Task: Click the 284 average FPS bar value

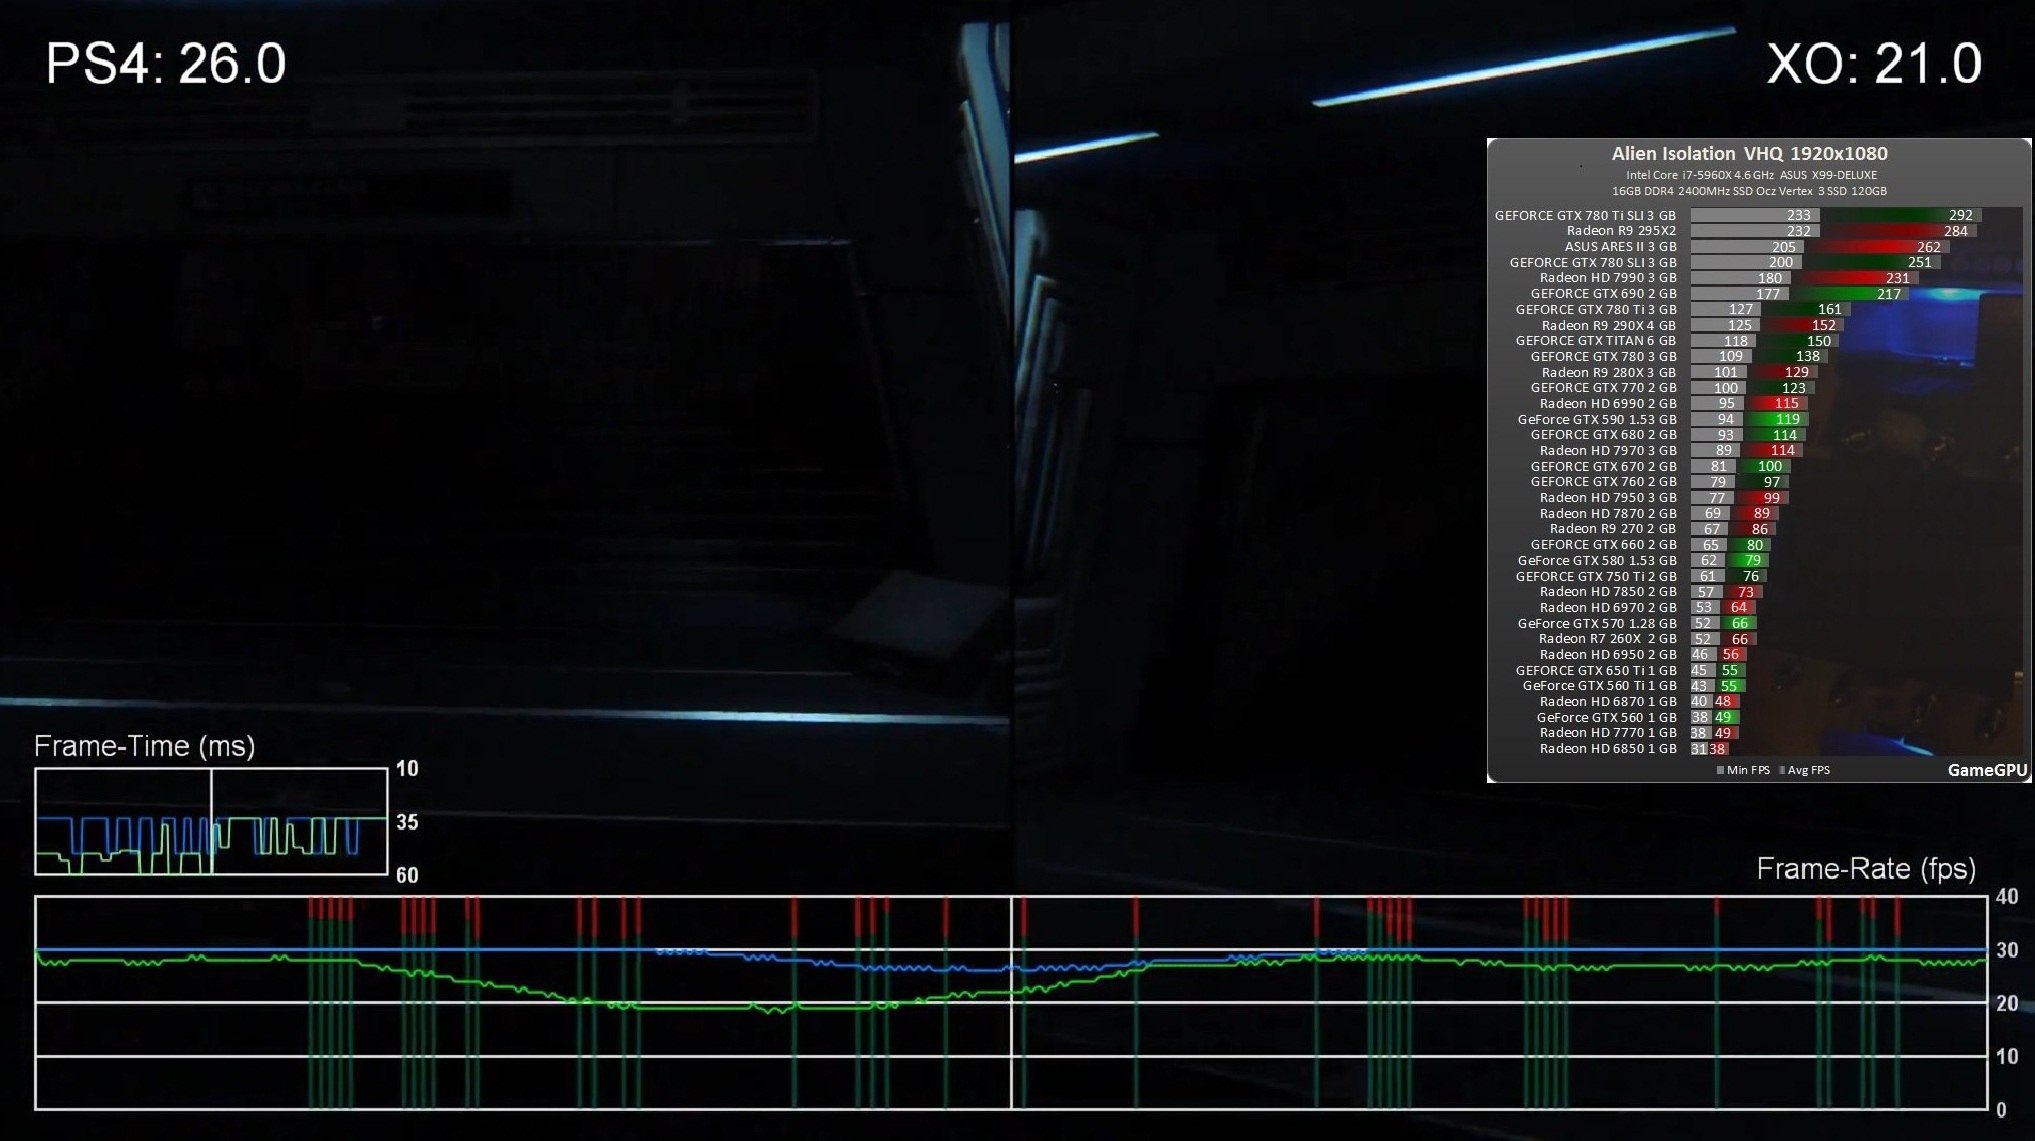Action: [1955, 231]
